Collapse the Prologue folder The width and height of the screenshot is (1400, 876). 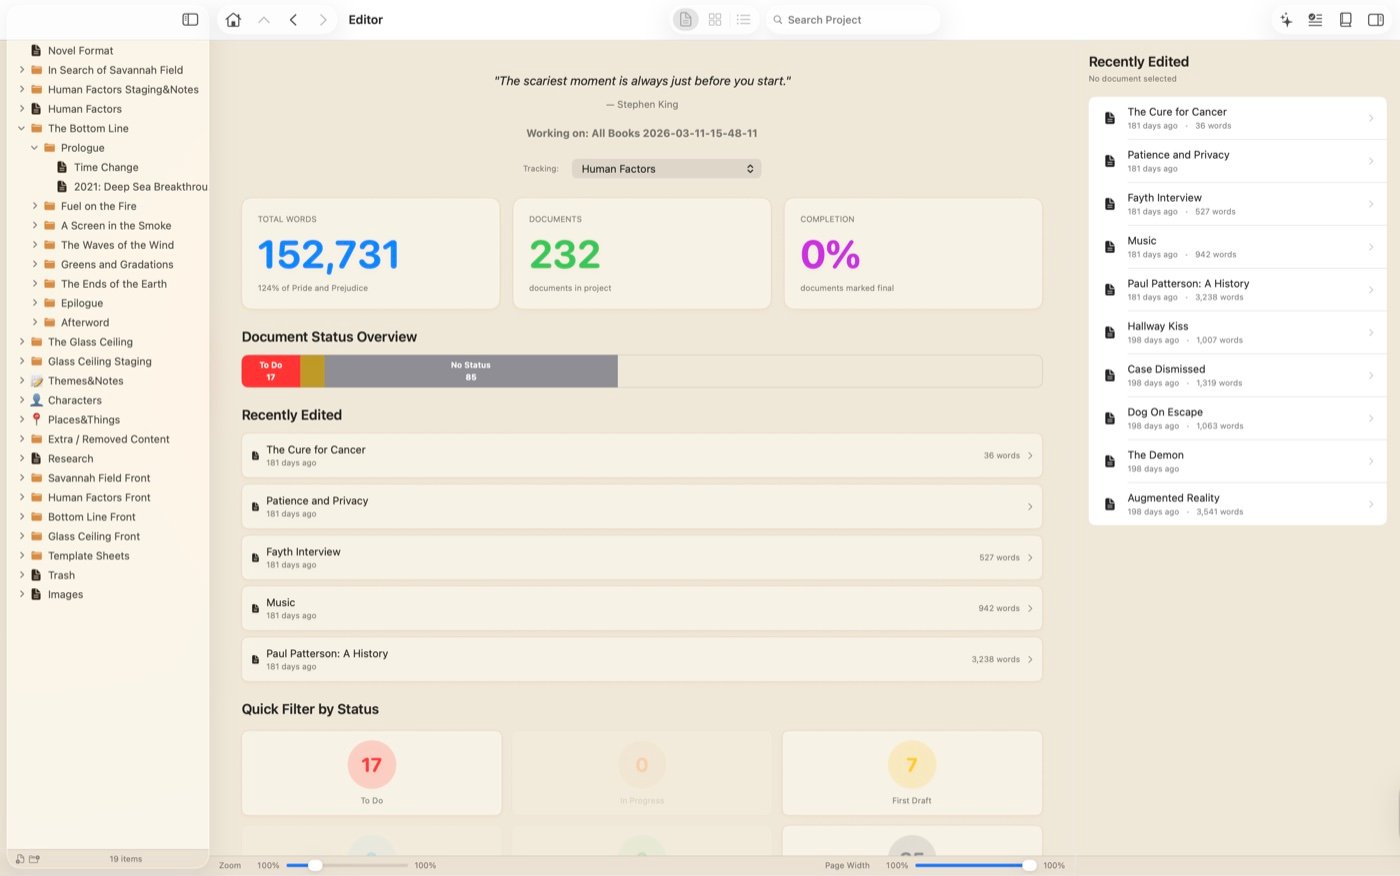pos(35,147)
